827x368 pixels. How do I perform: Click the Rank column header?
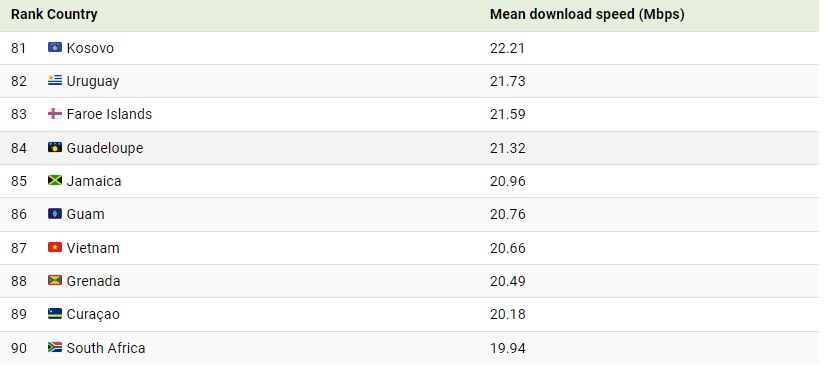click(x=27, y=15)
